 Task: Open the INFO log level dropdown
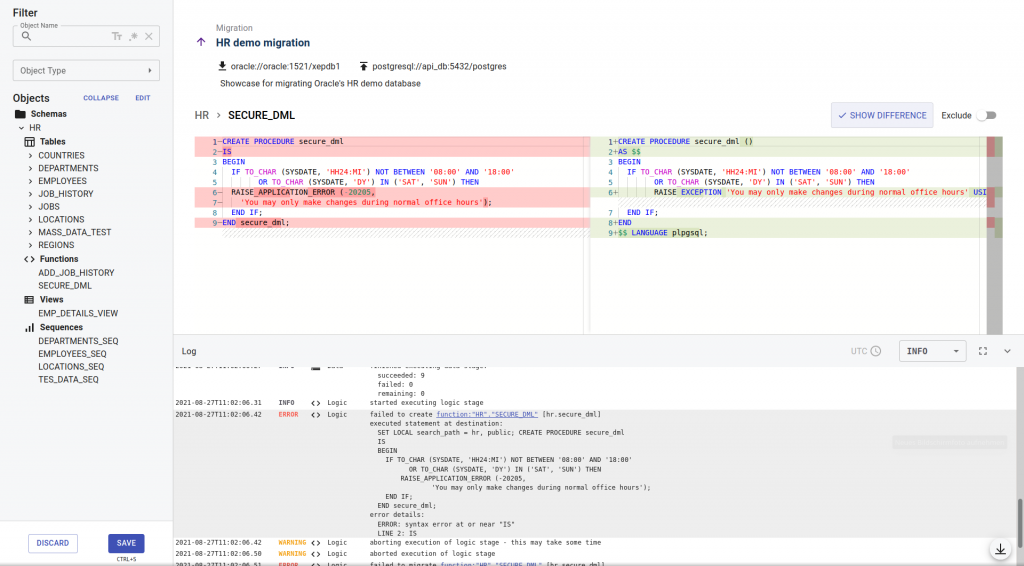(x=933, y=351)
